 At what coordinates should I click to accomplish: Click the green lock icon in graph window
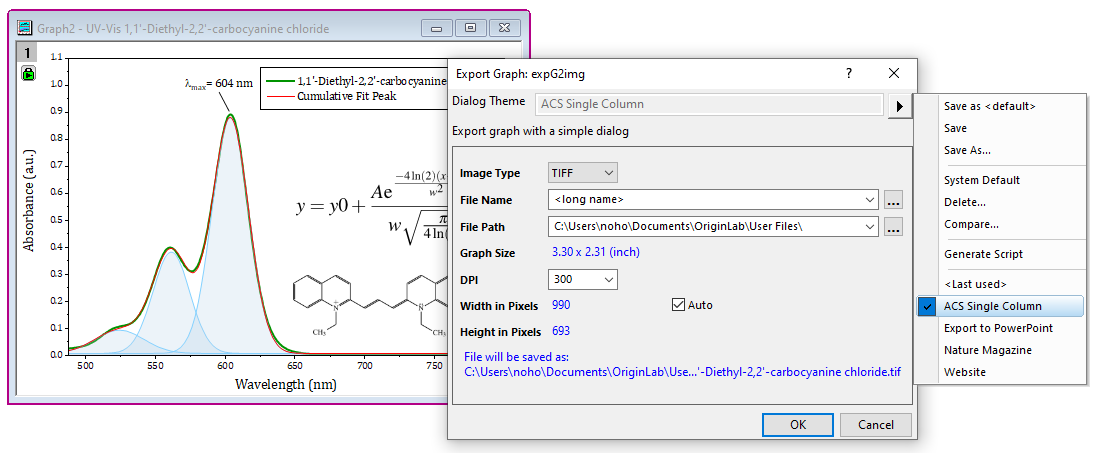click(x=28, y=74)
